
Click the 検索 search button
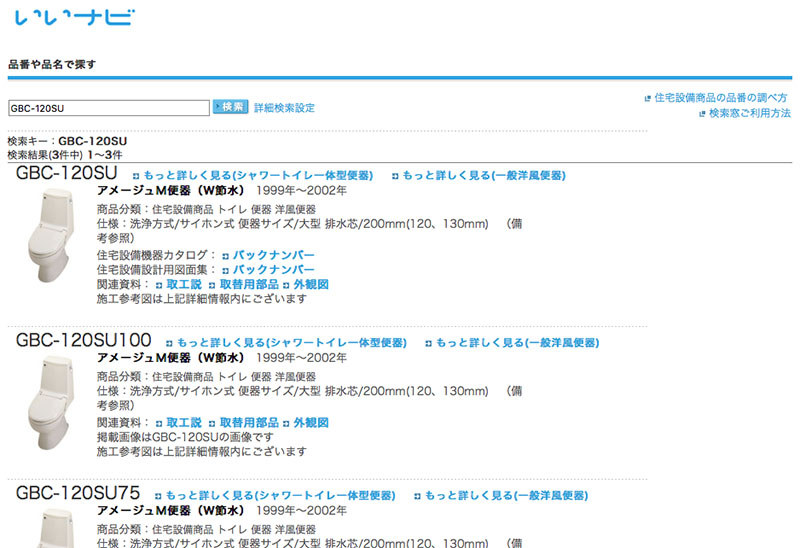[231, 107]
